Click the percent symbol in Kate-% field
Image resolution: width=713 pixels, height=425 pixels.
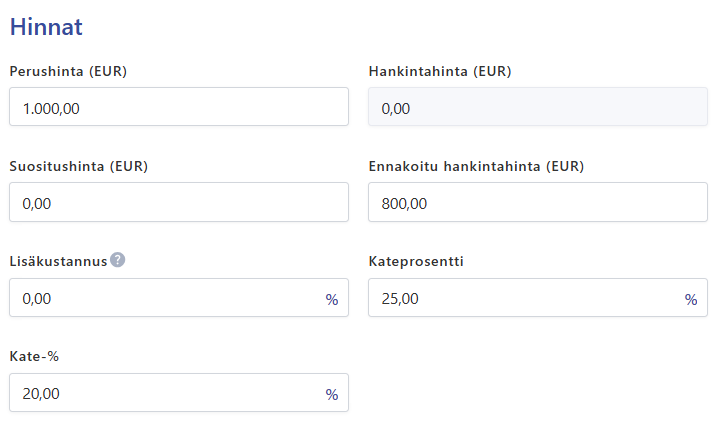pyautogui.click(x=332, y=395)
